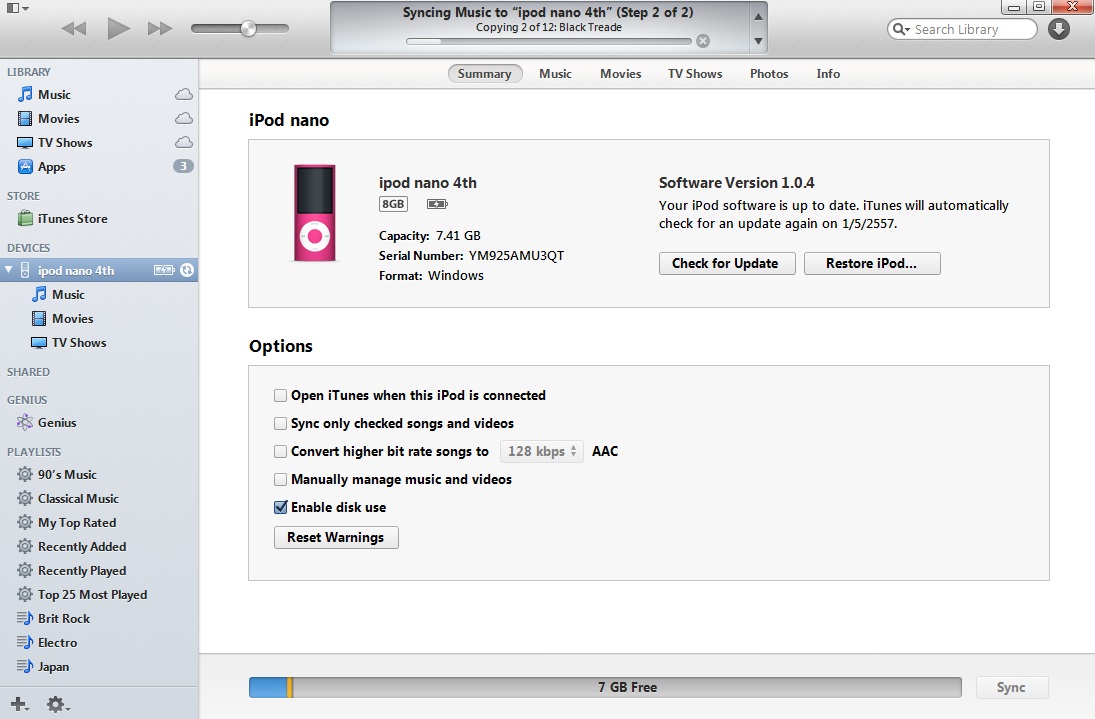
Task: Click the Reset Warnings button
Action: click(x=336, y=538)
